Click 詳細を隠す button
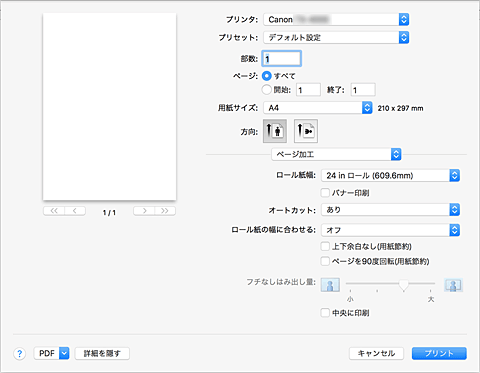The width and height of the screenshot is (480, 373). [x=102, y=353]
